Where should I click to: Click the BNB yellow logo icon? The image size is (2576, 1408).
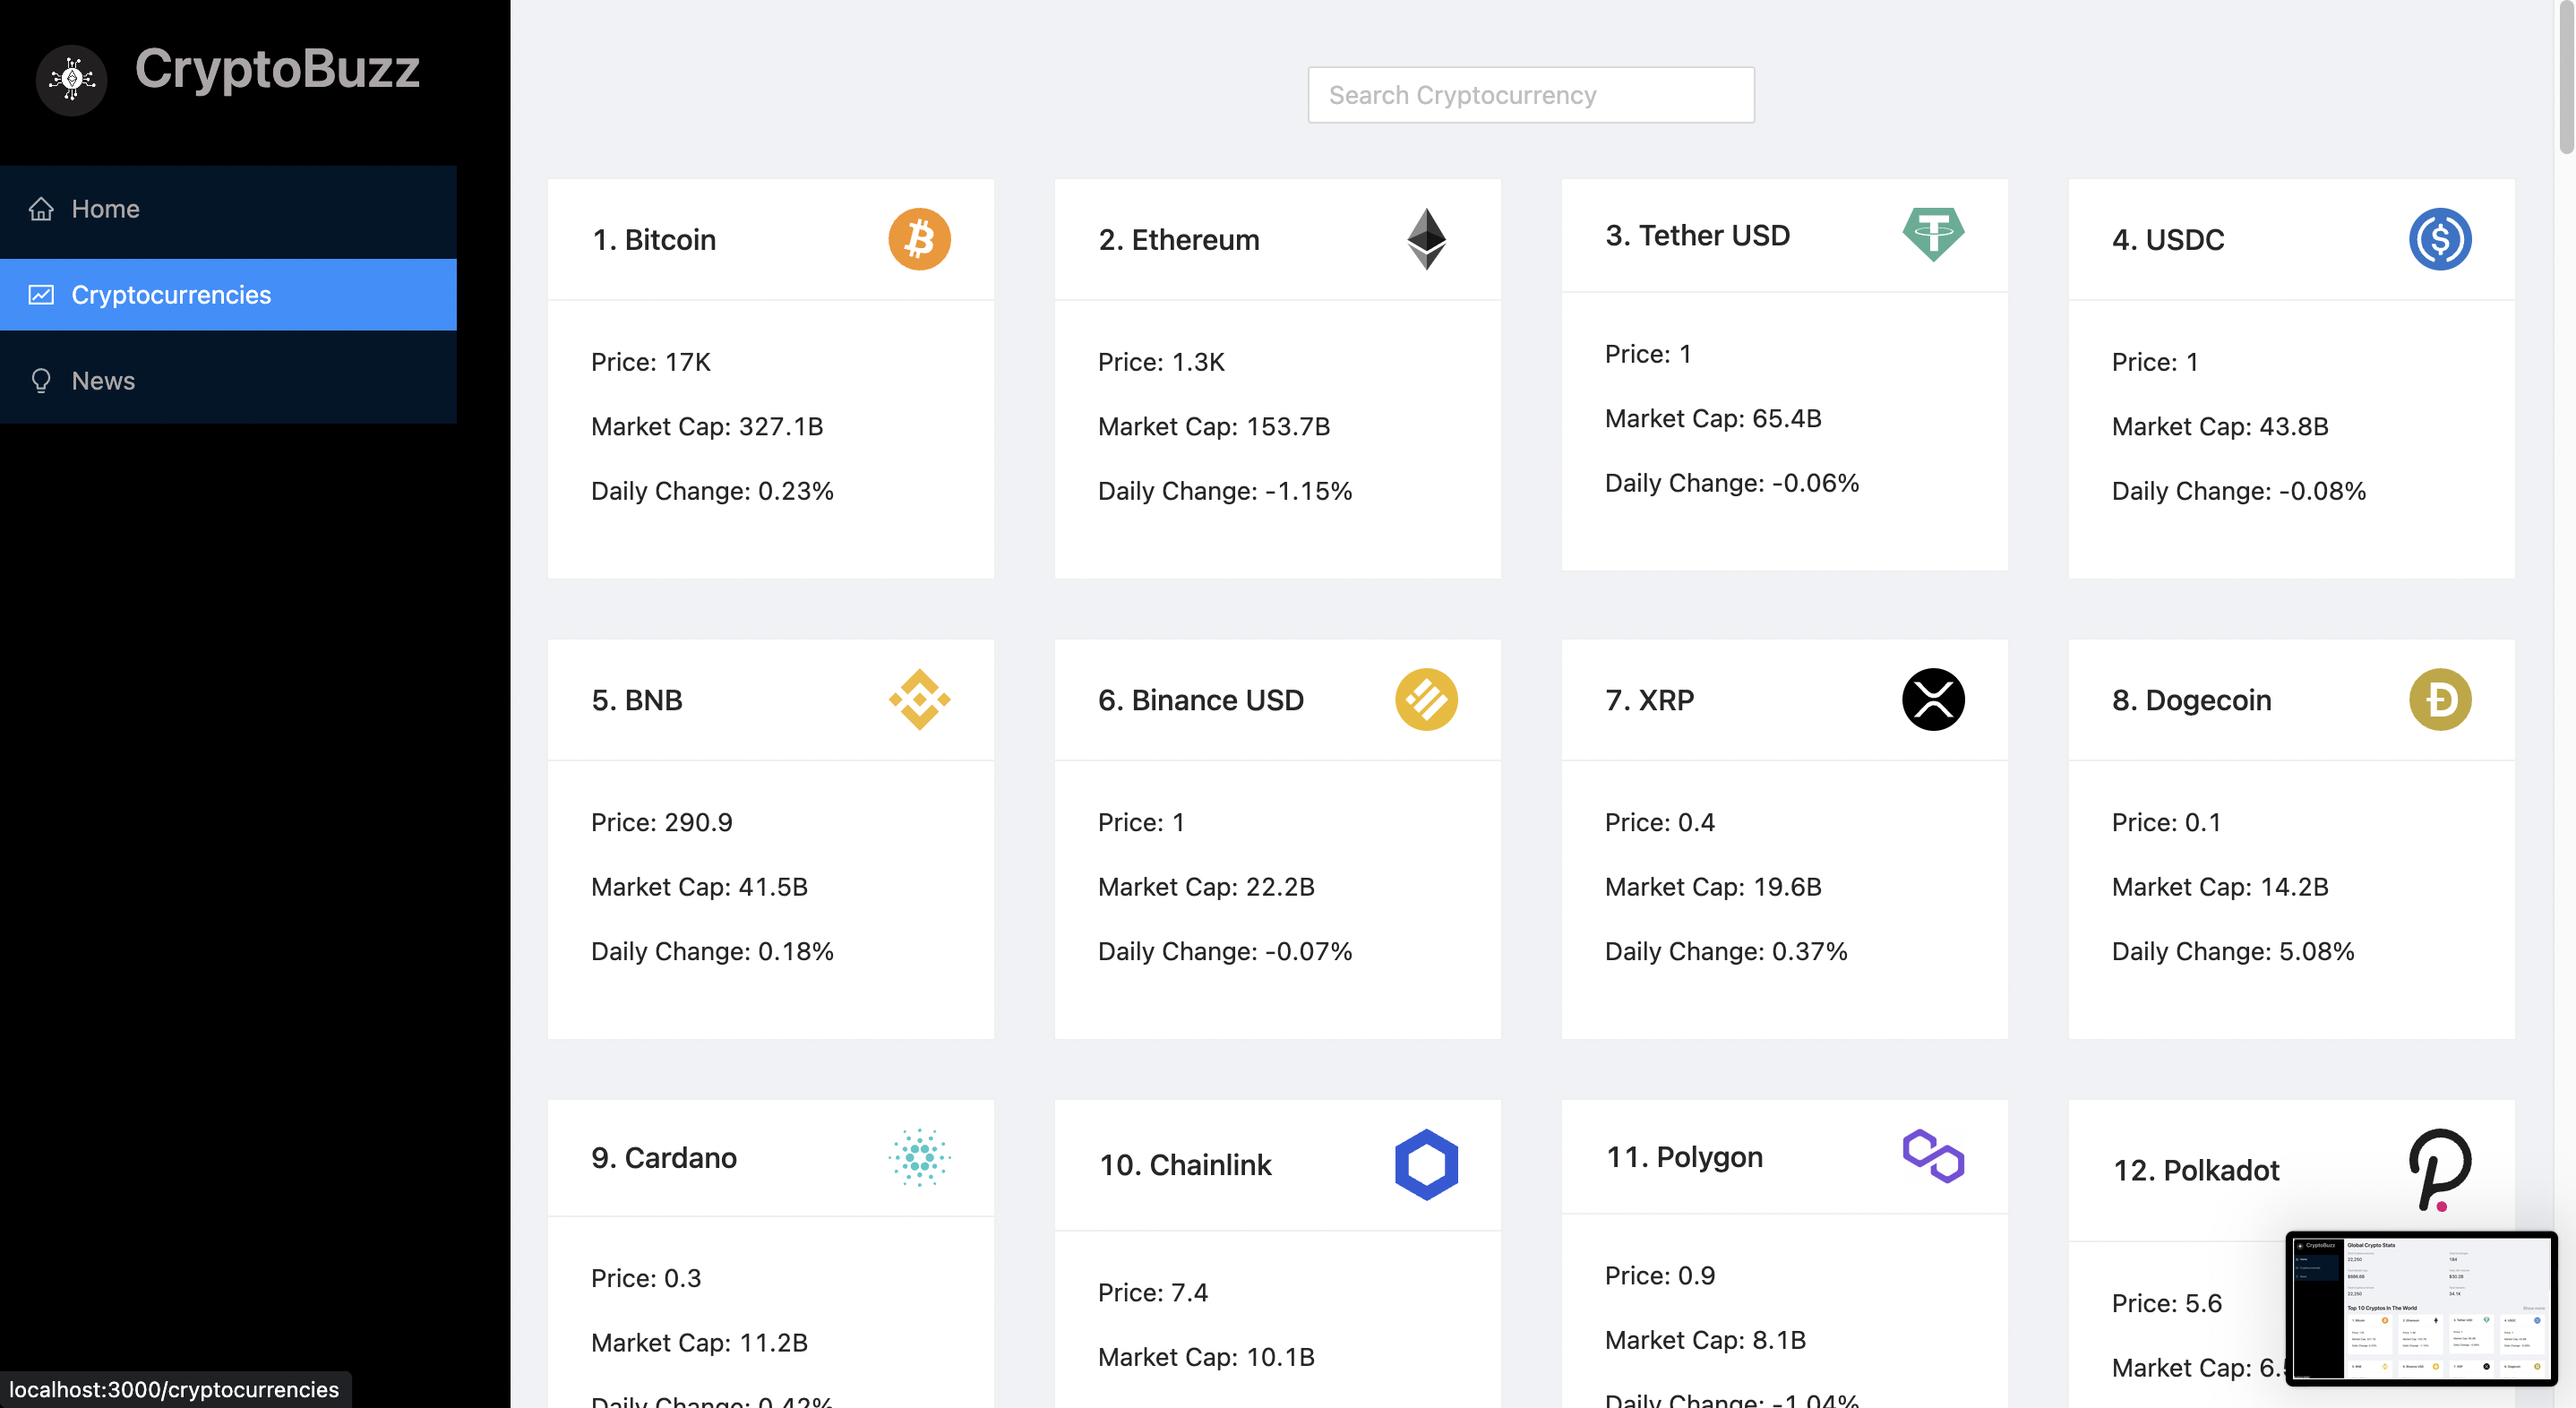point(919,699)
